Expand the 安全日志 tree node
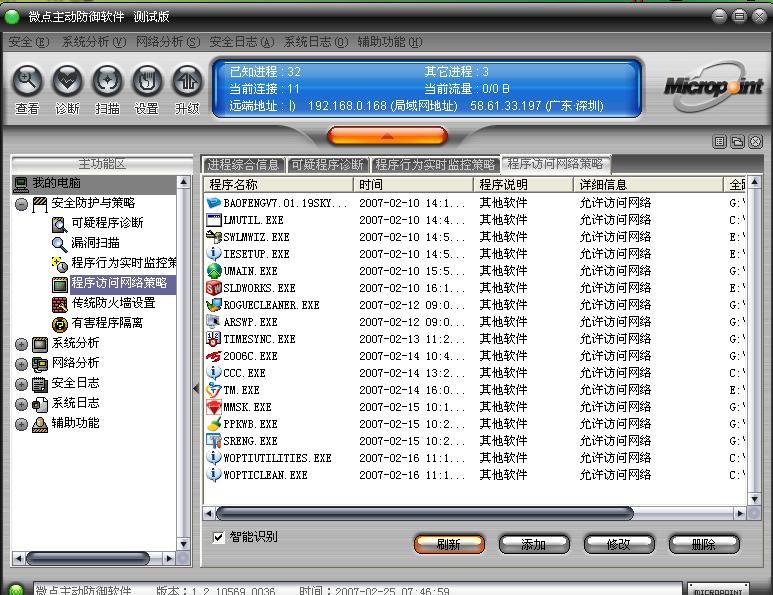The width and height of the screenshot is (773, 595). click(21, 384)
